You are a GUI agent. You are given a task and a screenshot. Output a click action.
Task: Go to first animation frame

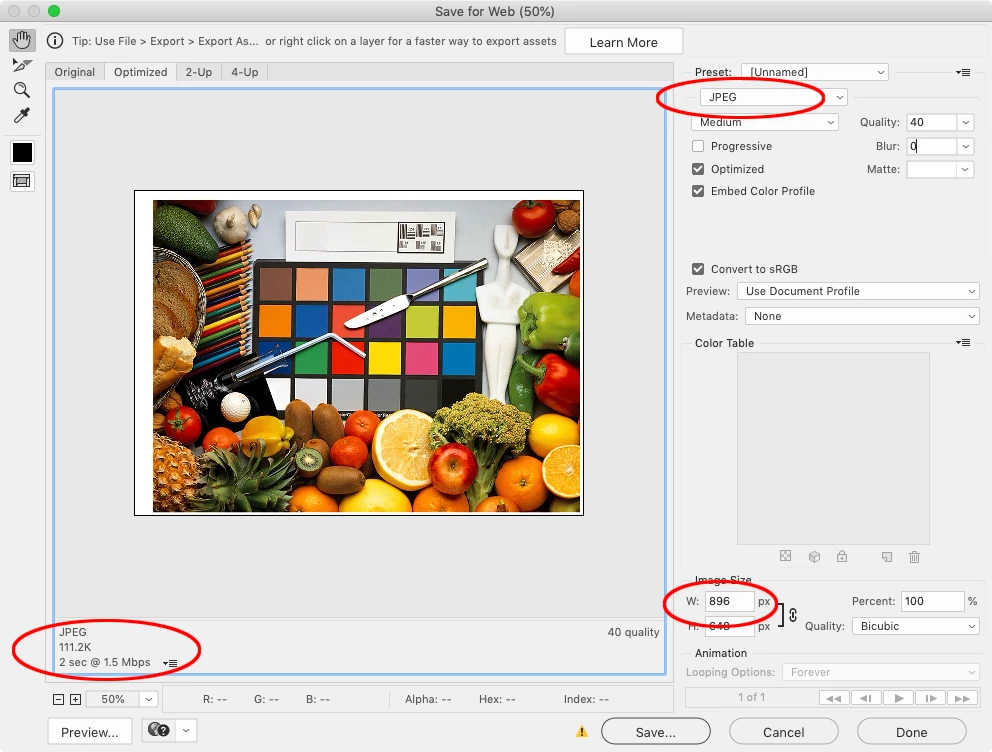834,698
